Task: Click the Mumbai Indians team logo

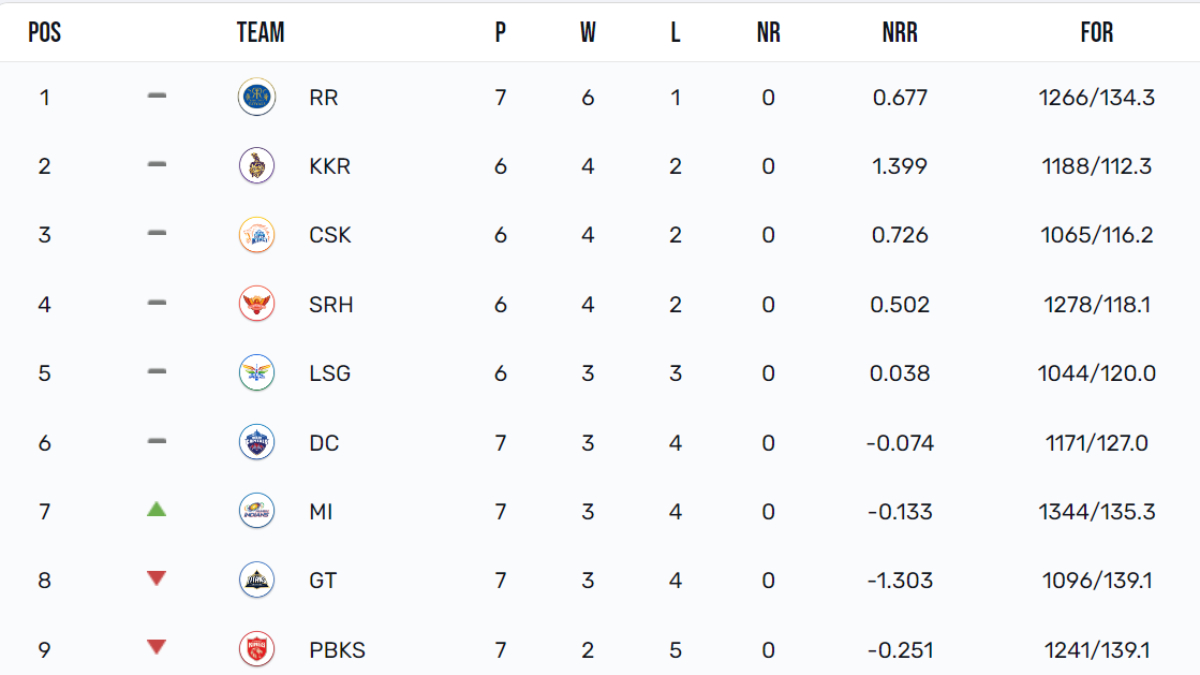Action: [x=257, y=511]
